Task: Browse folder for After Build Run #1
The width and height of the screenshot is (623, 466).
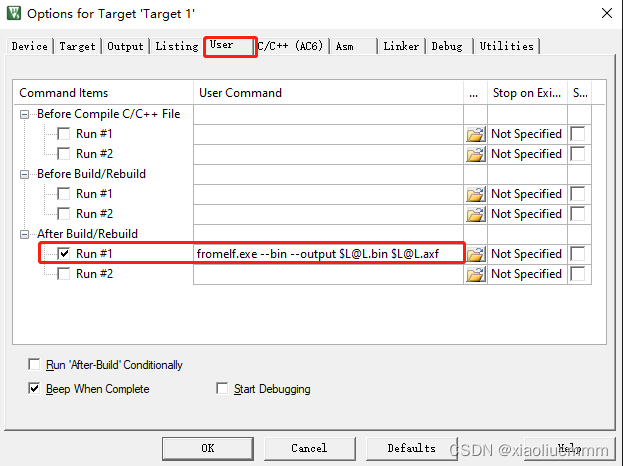Action: (475, 254)
